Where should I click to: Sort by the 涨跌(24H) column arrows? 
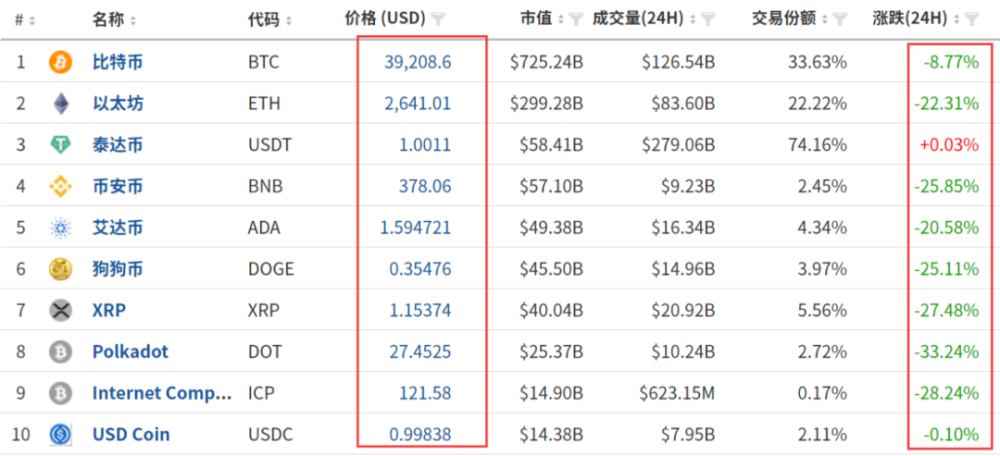pos(957,20)
